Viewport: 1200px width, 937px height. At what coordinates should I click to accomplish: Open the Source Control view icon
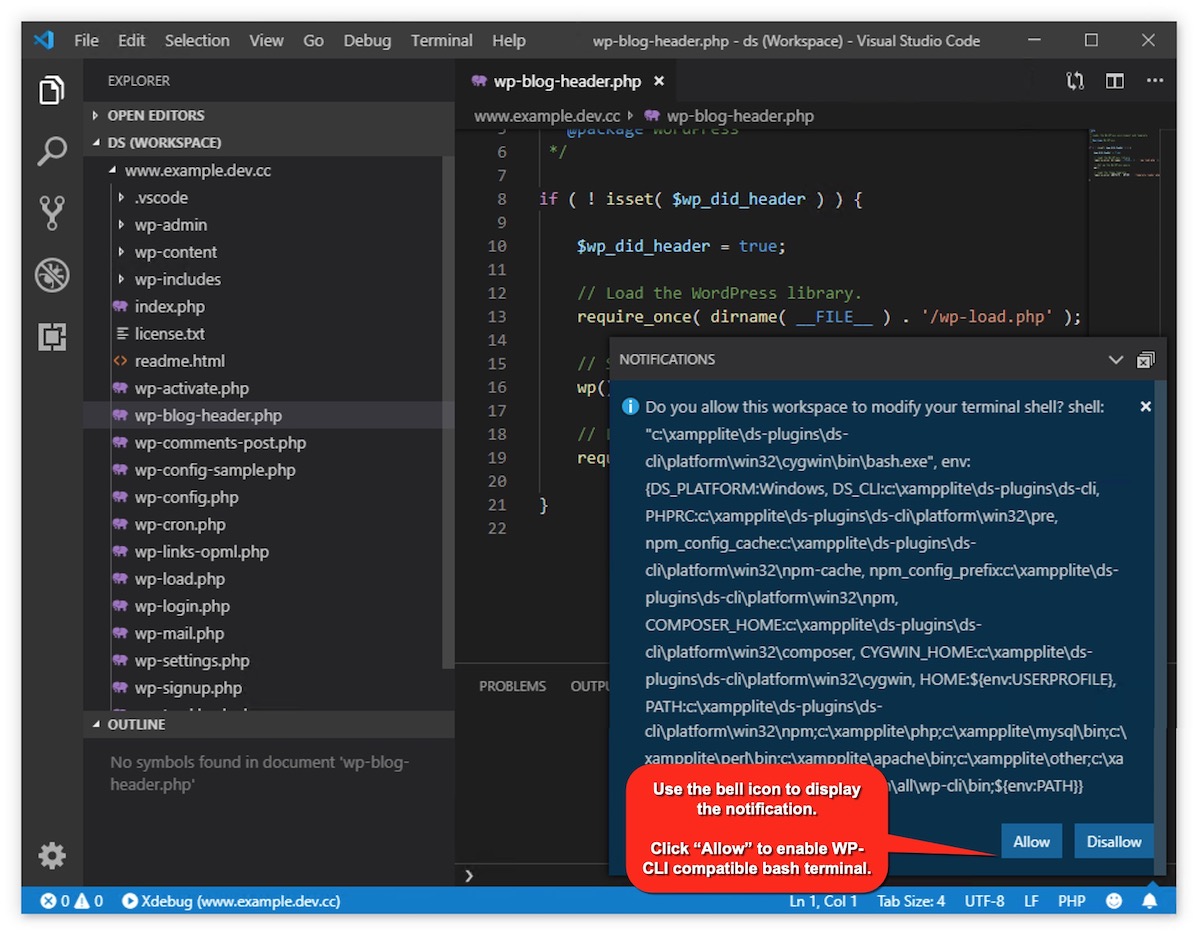[x=52, y=213]
